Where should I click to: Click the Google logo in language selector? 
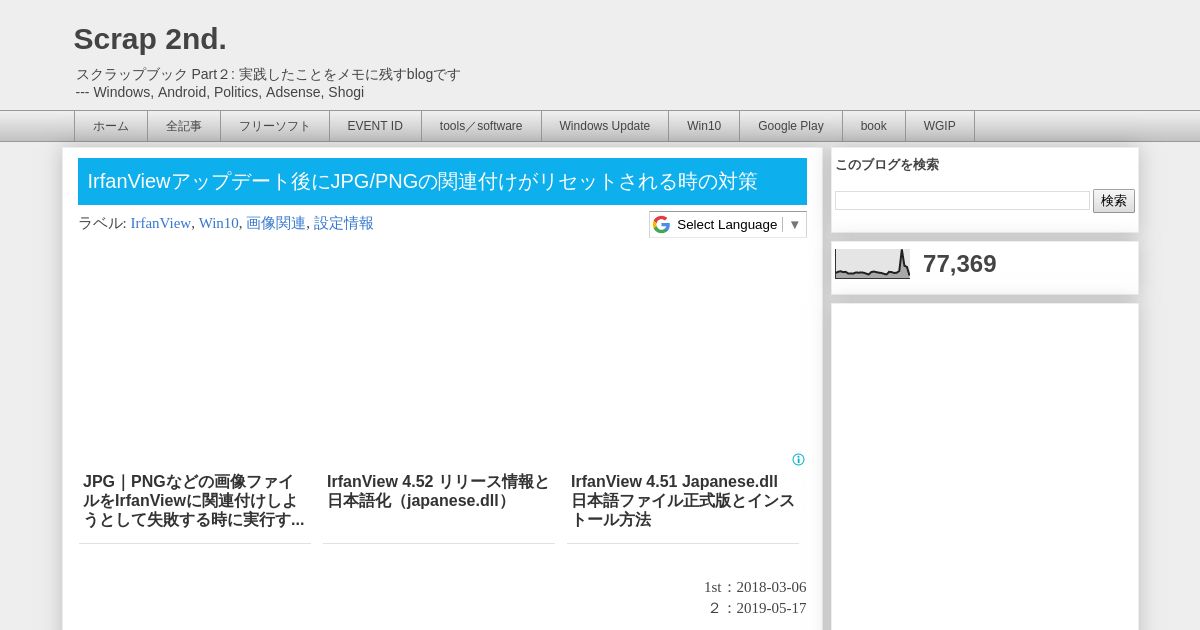pos(661,224)
